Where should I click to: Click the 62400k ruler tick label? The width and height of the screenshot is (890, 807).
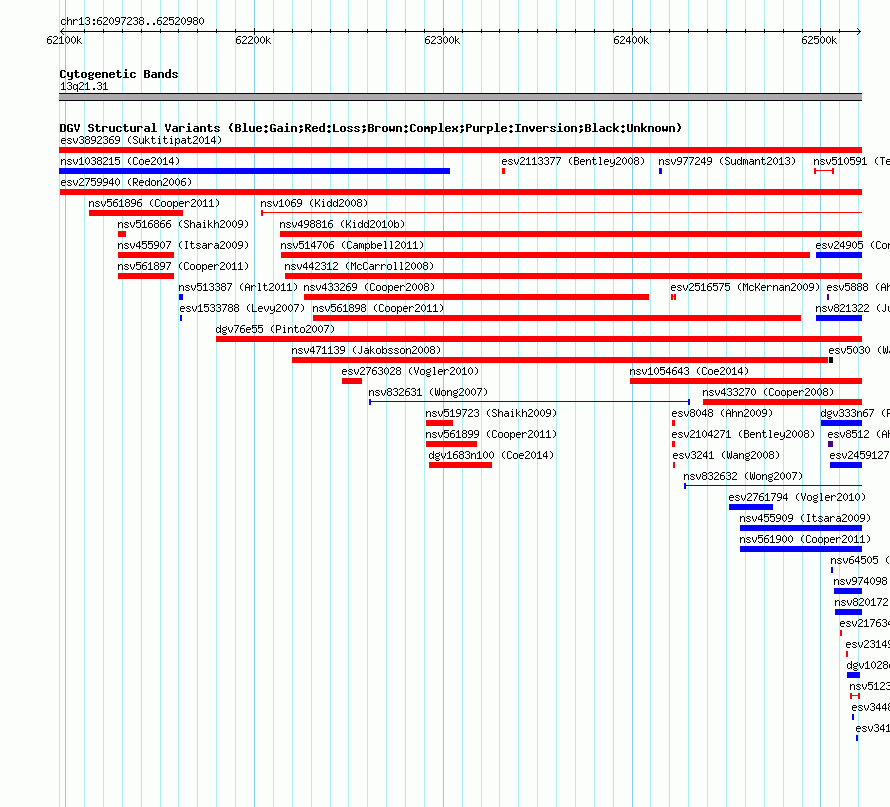point(631,40)
